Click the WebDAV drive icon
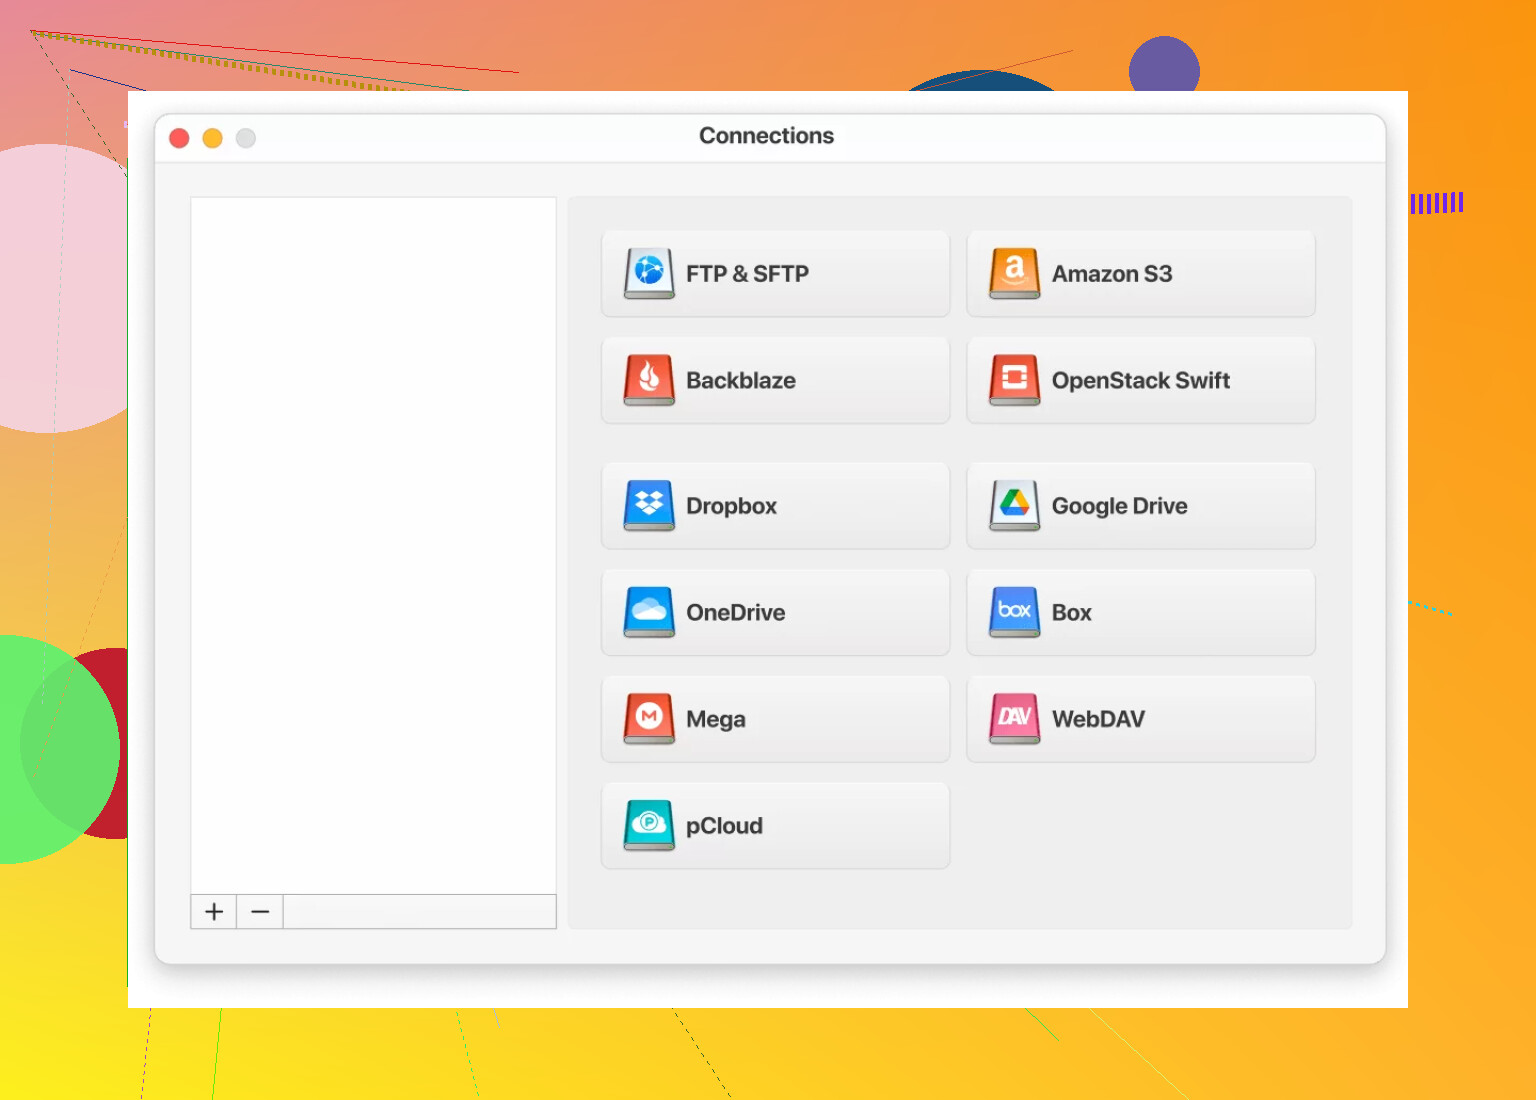The width and height of the screenshot is (1536, 1100). (x=1014, y=719)
